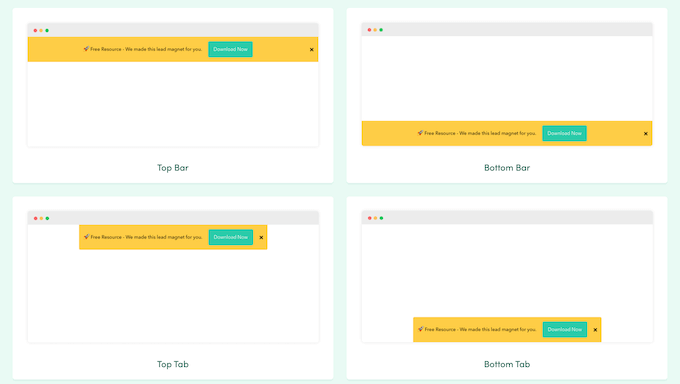Close the yellow bar in Top Bar preview
The height and width of the screenshot is (384, 680).
pos(311,50)
